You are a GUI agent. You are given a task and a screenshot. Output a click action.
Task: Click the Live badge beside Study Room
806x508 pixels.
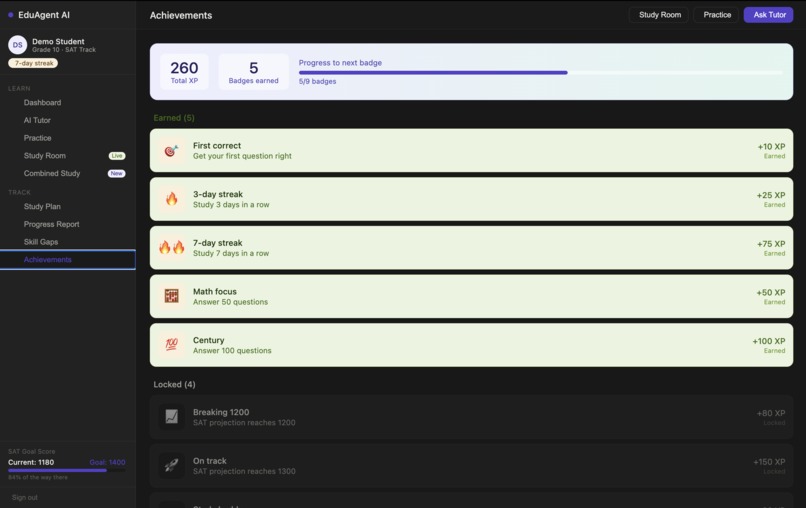coord(117,156)
